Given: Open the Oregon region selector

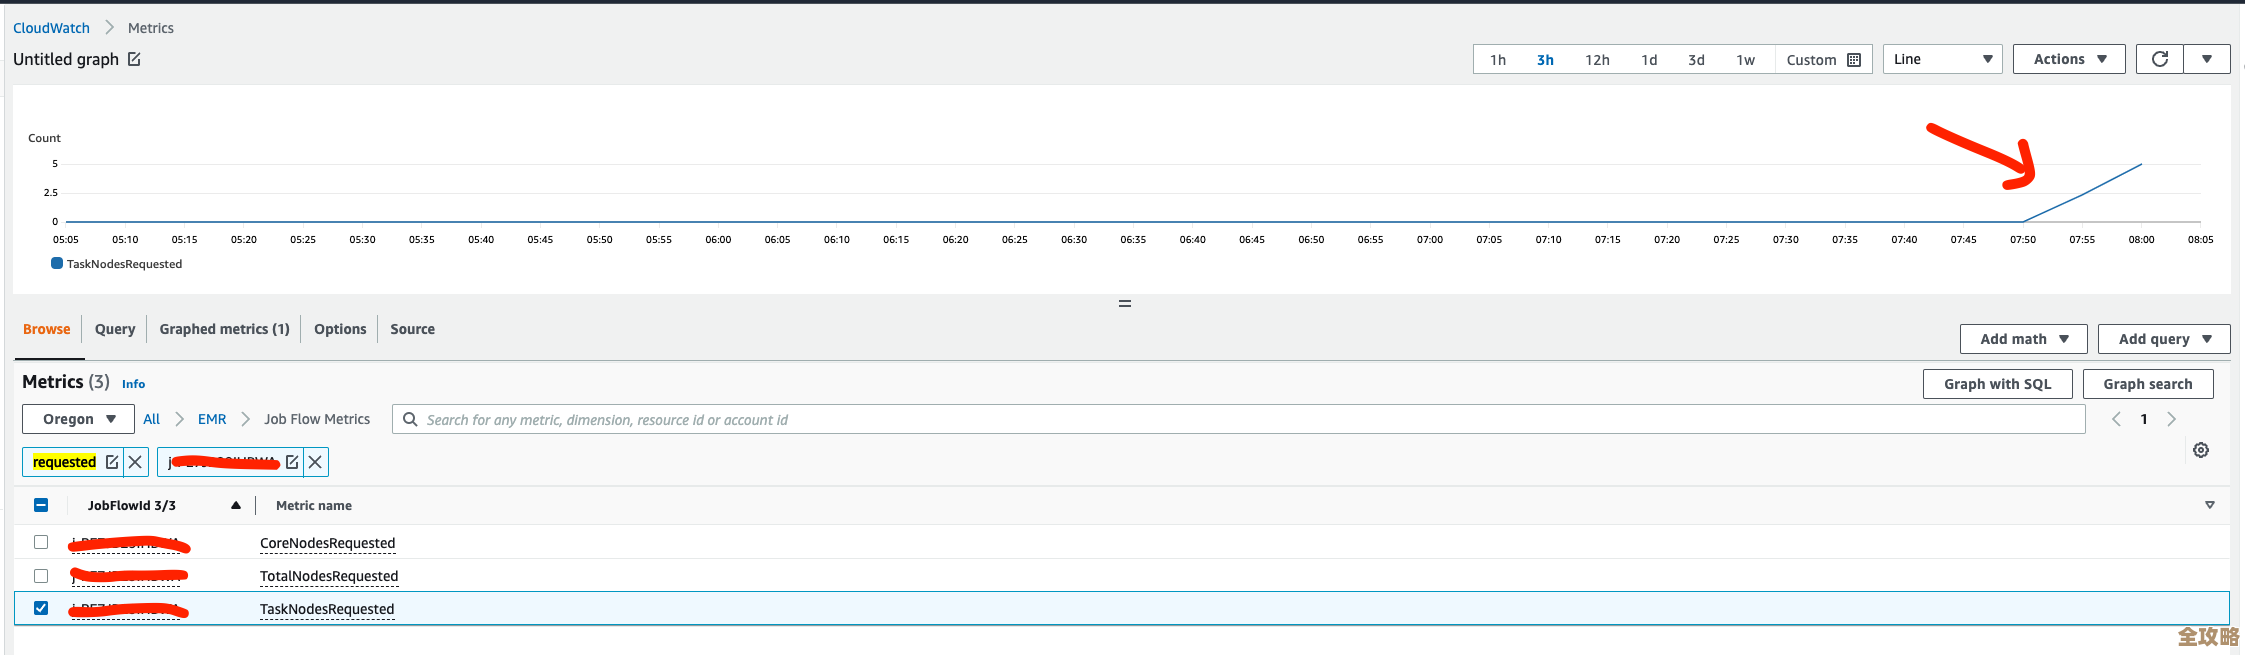Looking at the screenshot, I should (78, 419).
